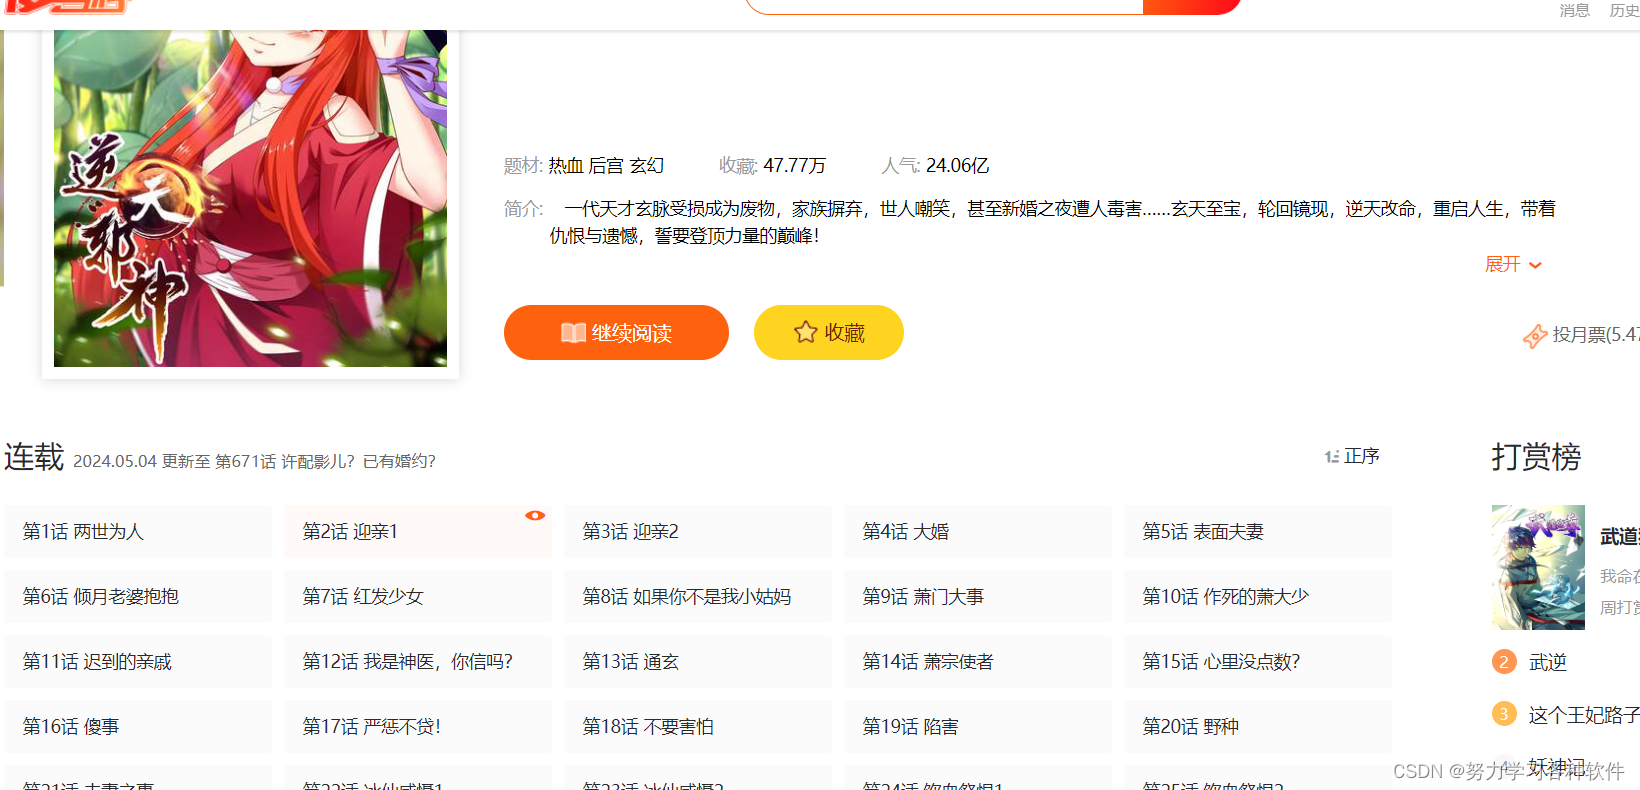This screenshot has width=1640, height=790.
Task: Click the book icon in 继续阅读 button
Action: [x=573, y=333]
